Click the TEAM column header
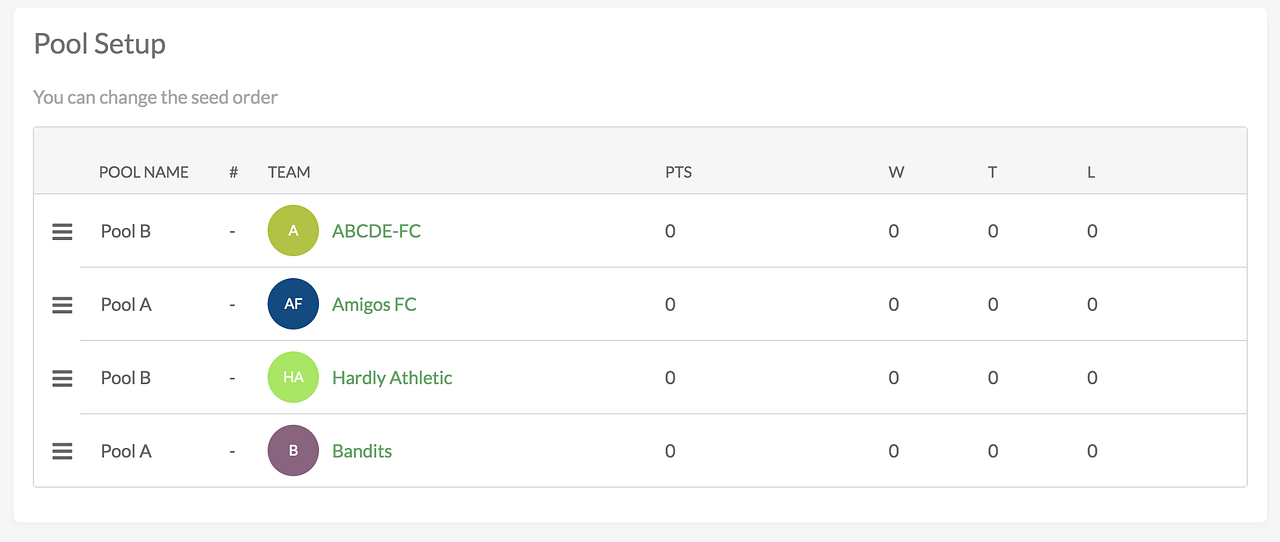Image resolution: width=1280 pixels, height=542 pixels. tap(289, 172)
